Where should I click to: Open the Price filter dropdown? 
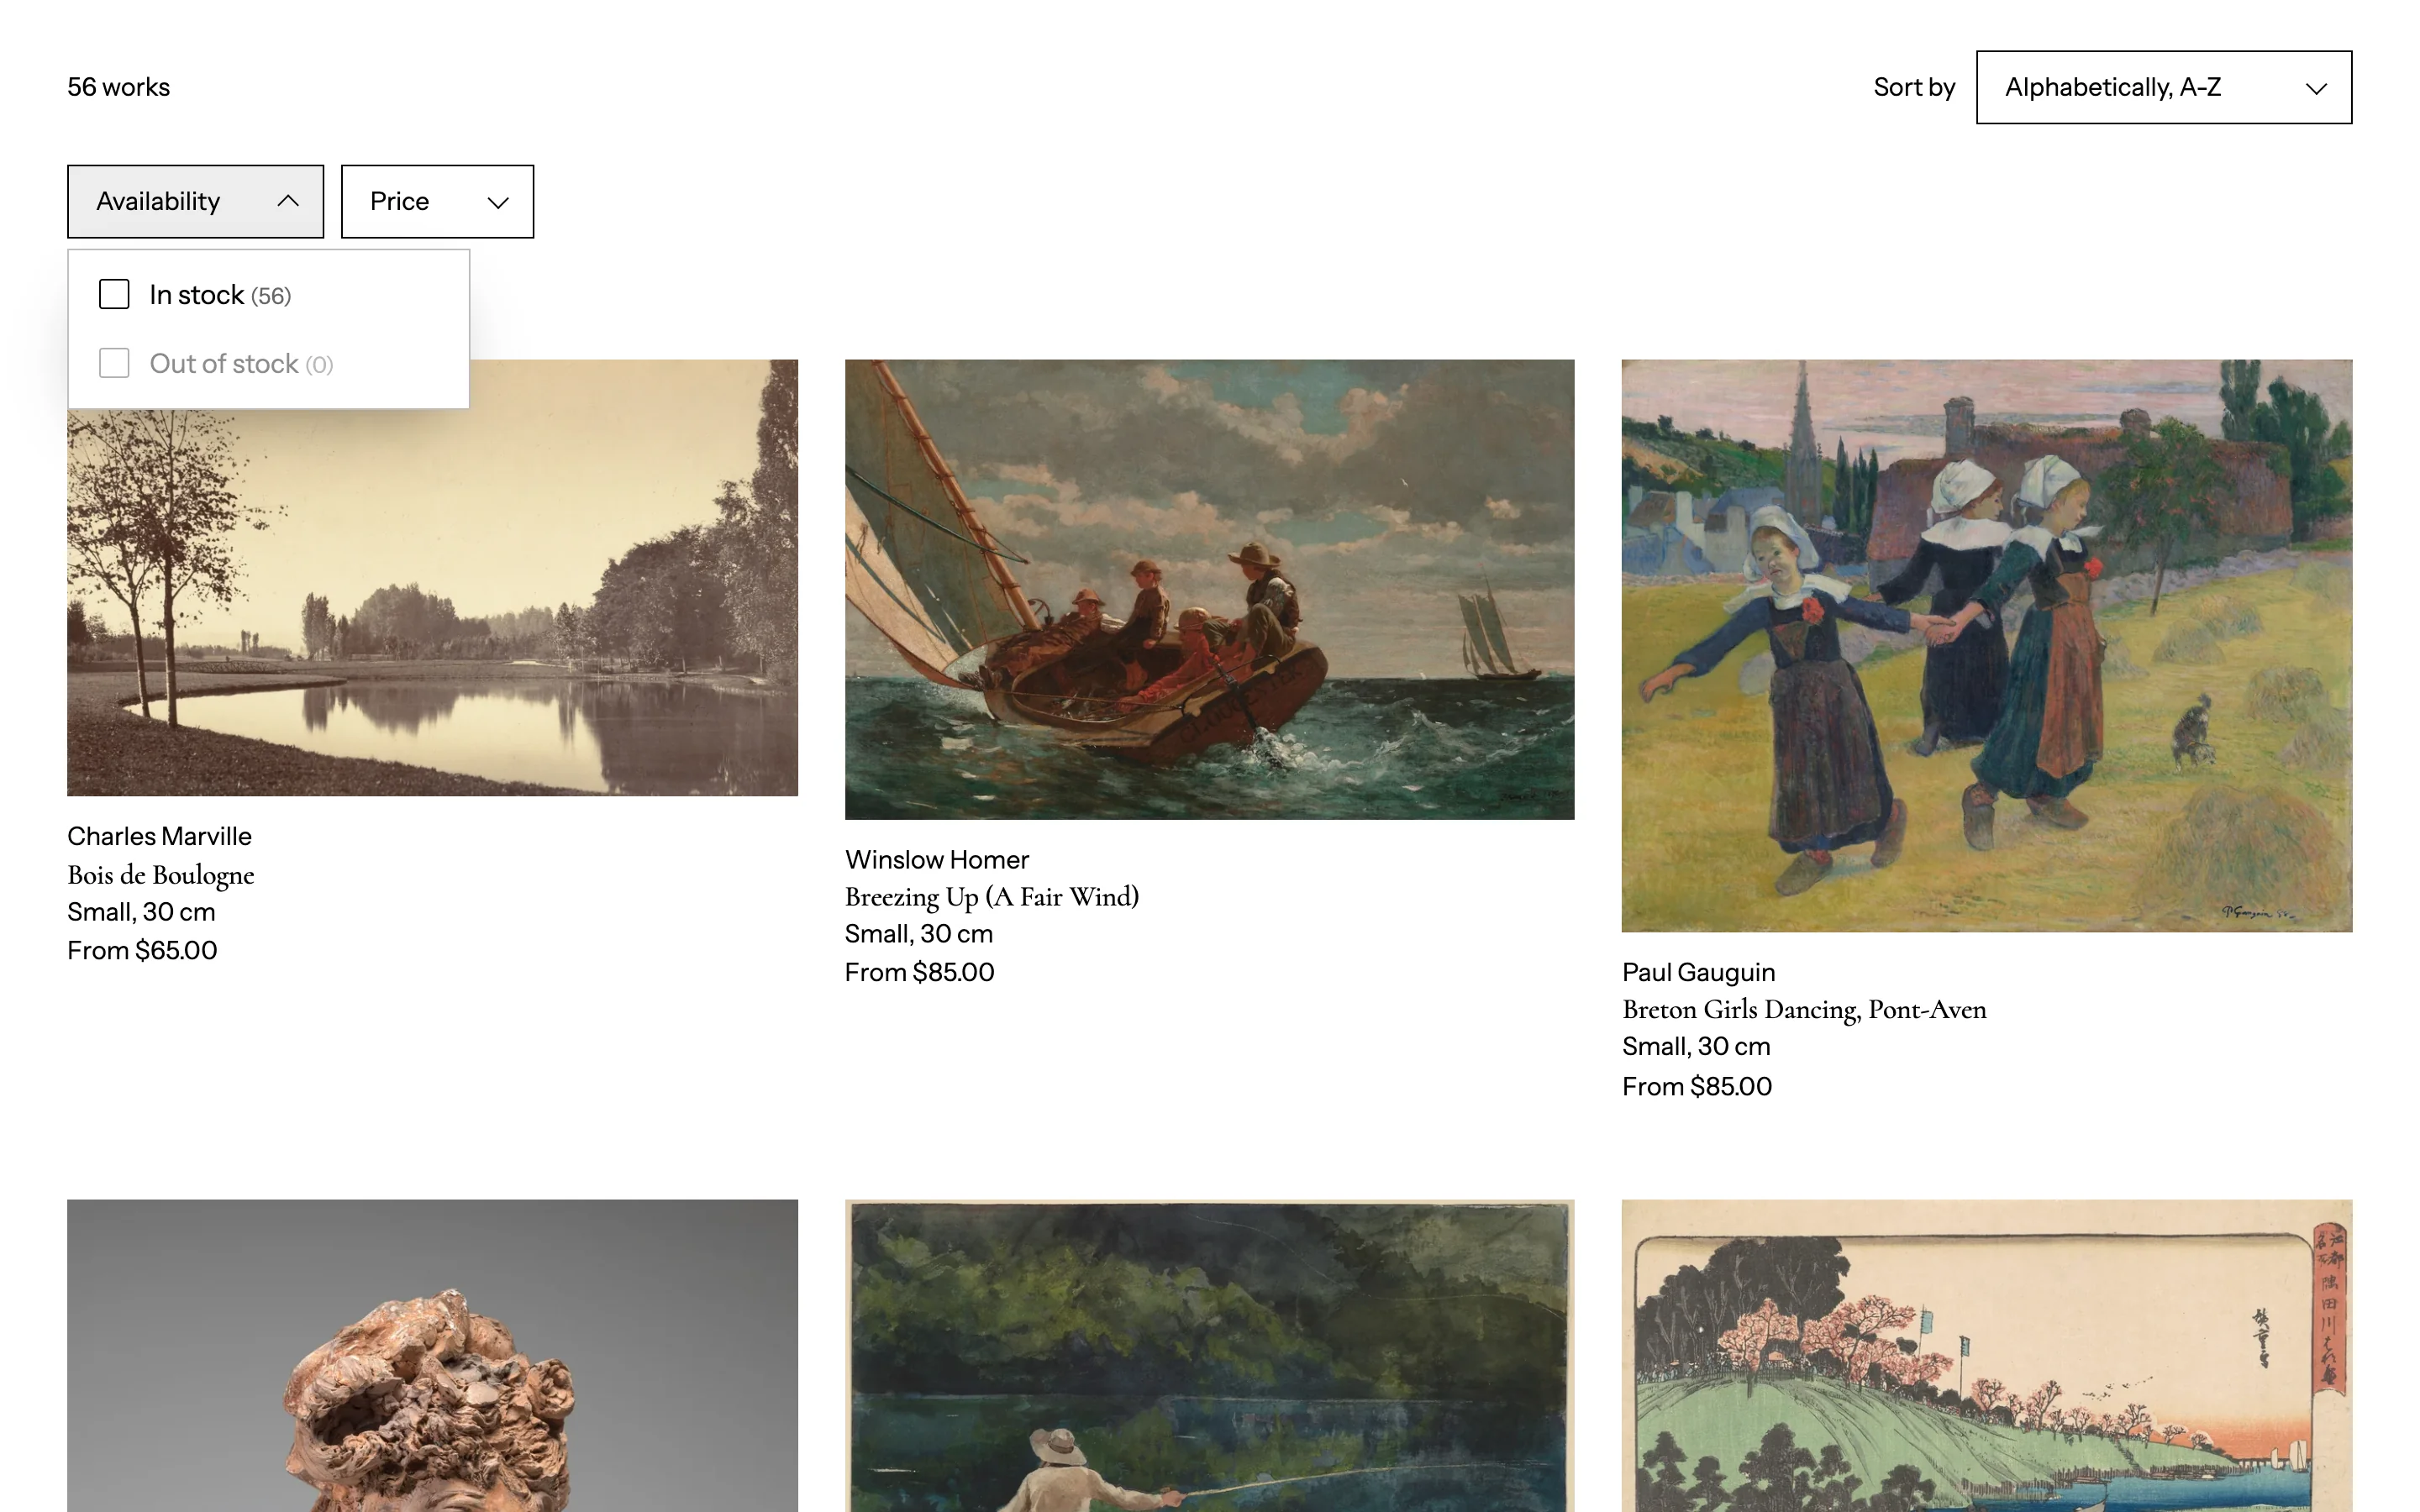(x=437, y=201)
